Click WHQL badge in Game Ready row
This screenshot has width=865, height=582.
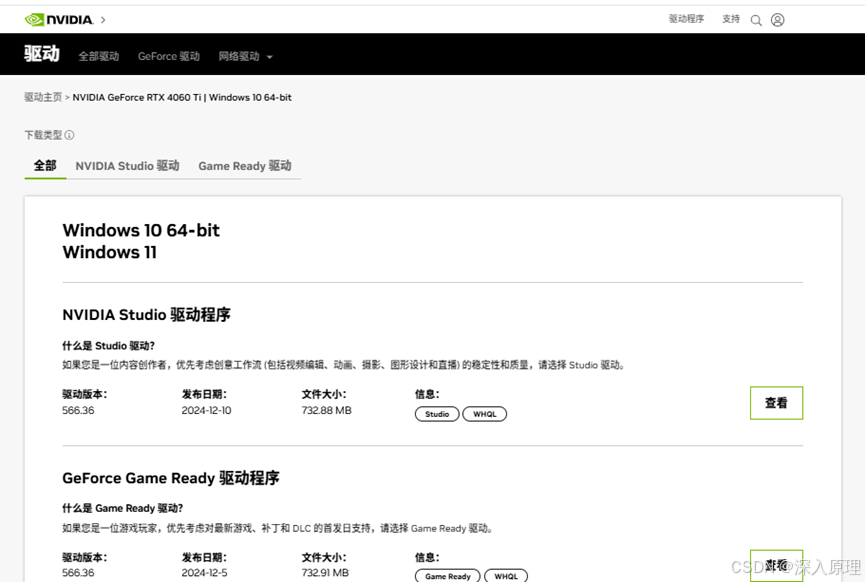point(506,576)
